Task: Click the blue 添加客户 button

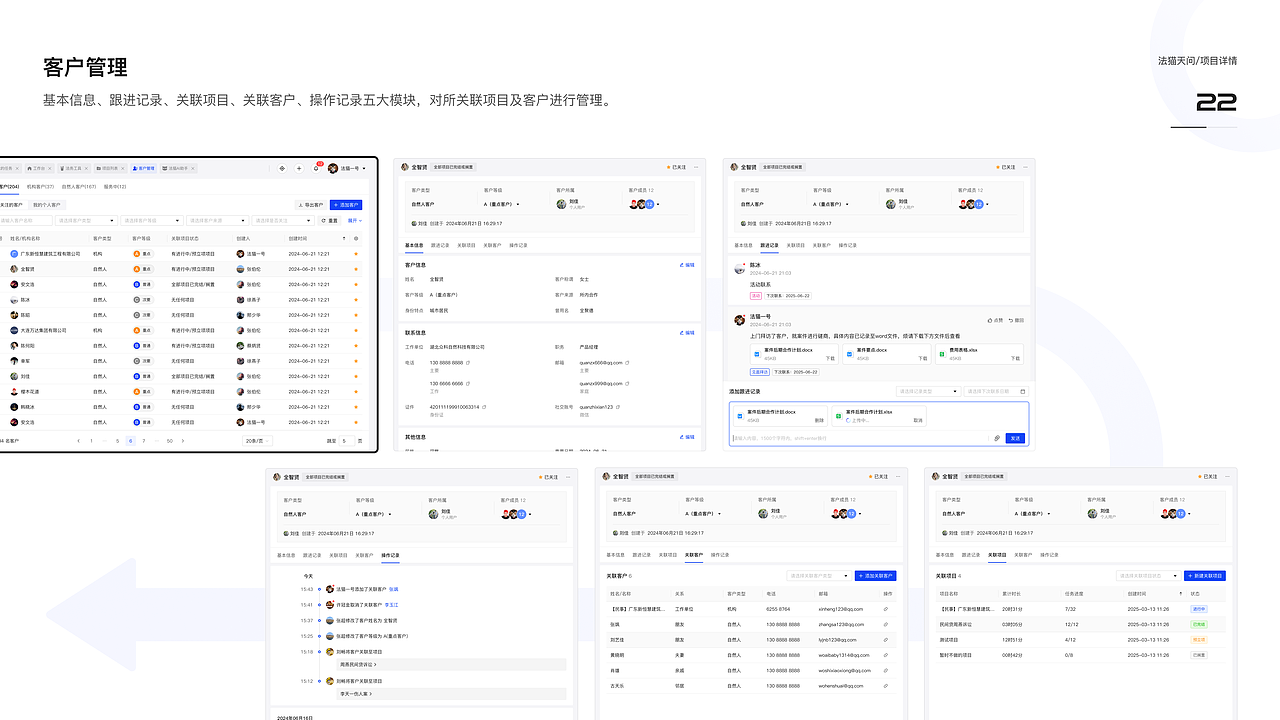Action: [x=346, y=205]
